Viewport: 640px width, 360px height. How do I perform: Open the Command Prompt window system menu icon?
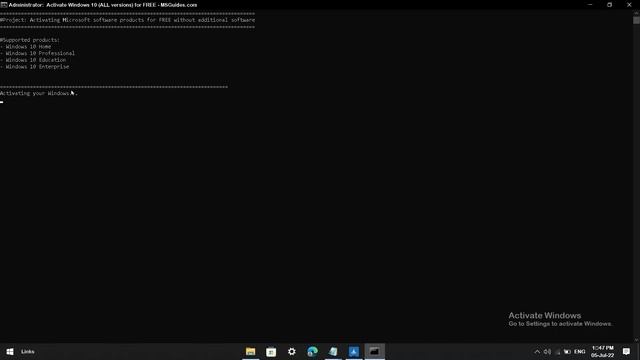(x=4, y=5)
